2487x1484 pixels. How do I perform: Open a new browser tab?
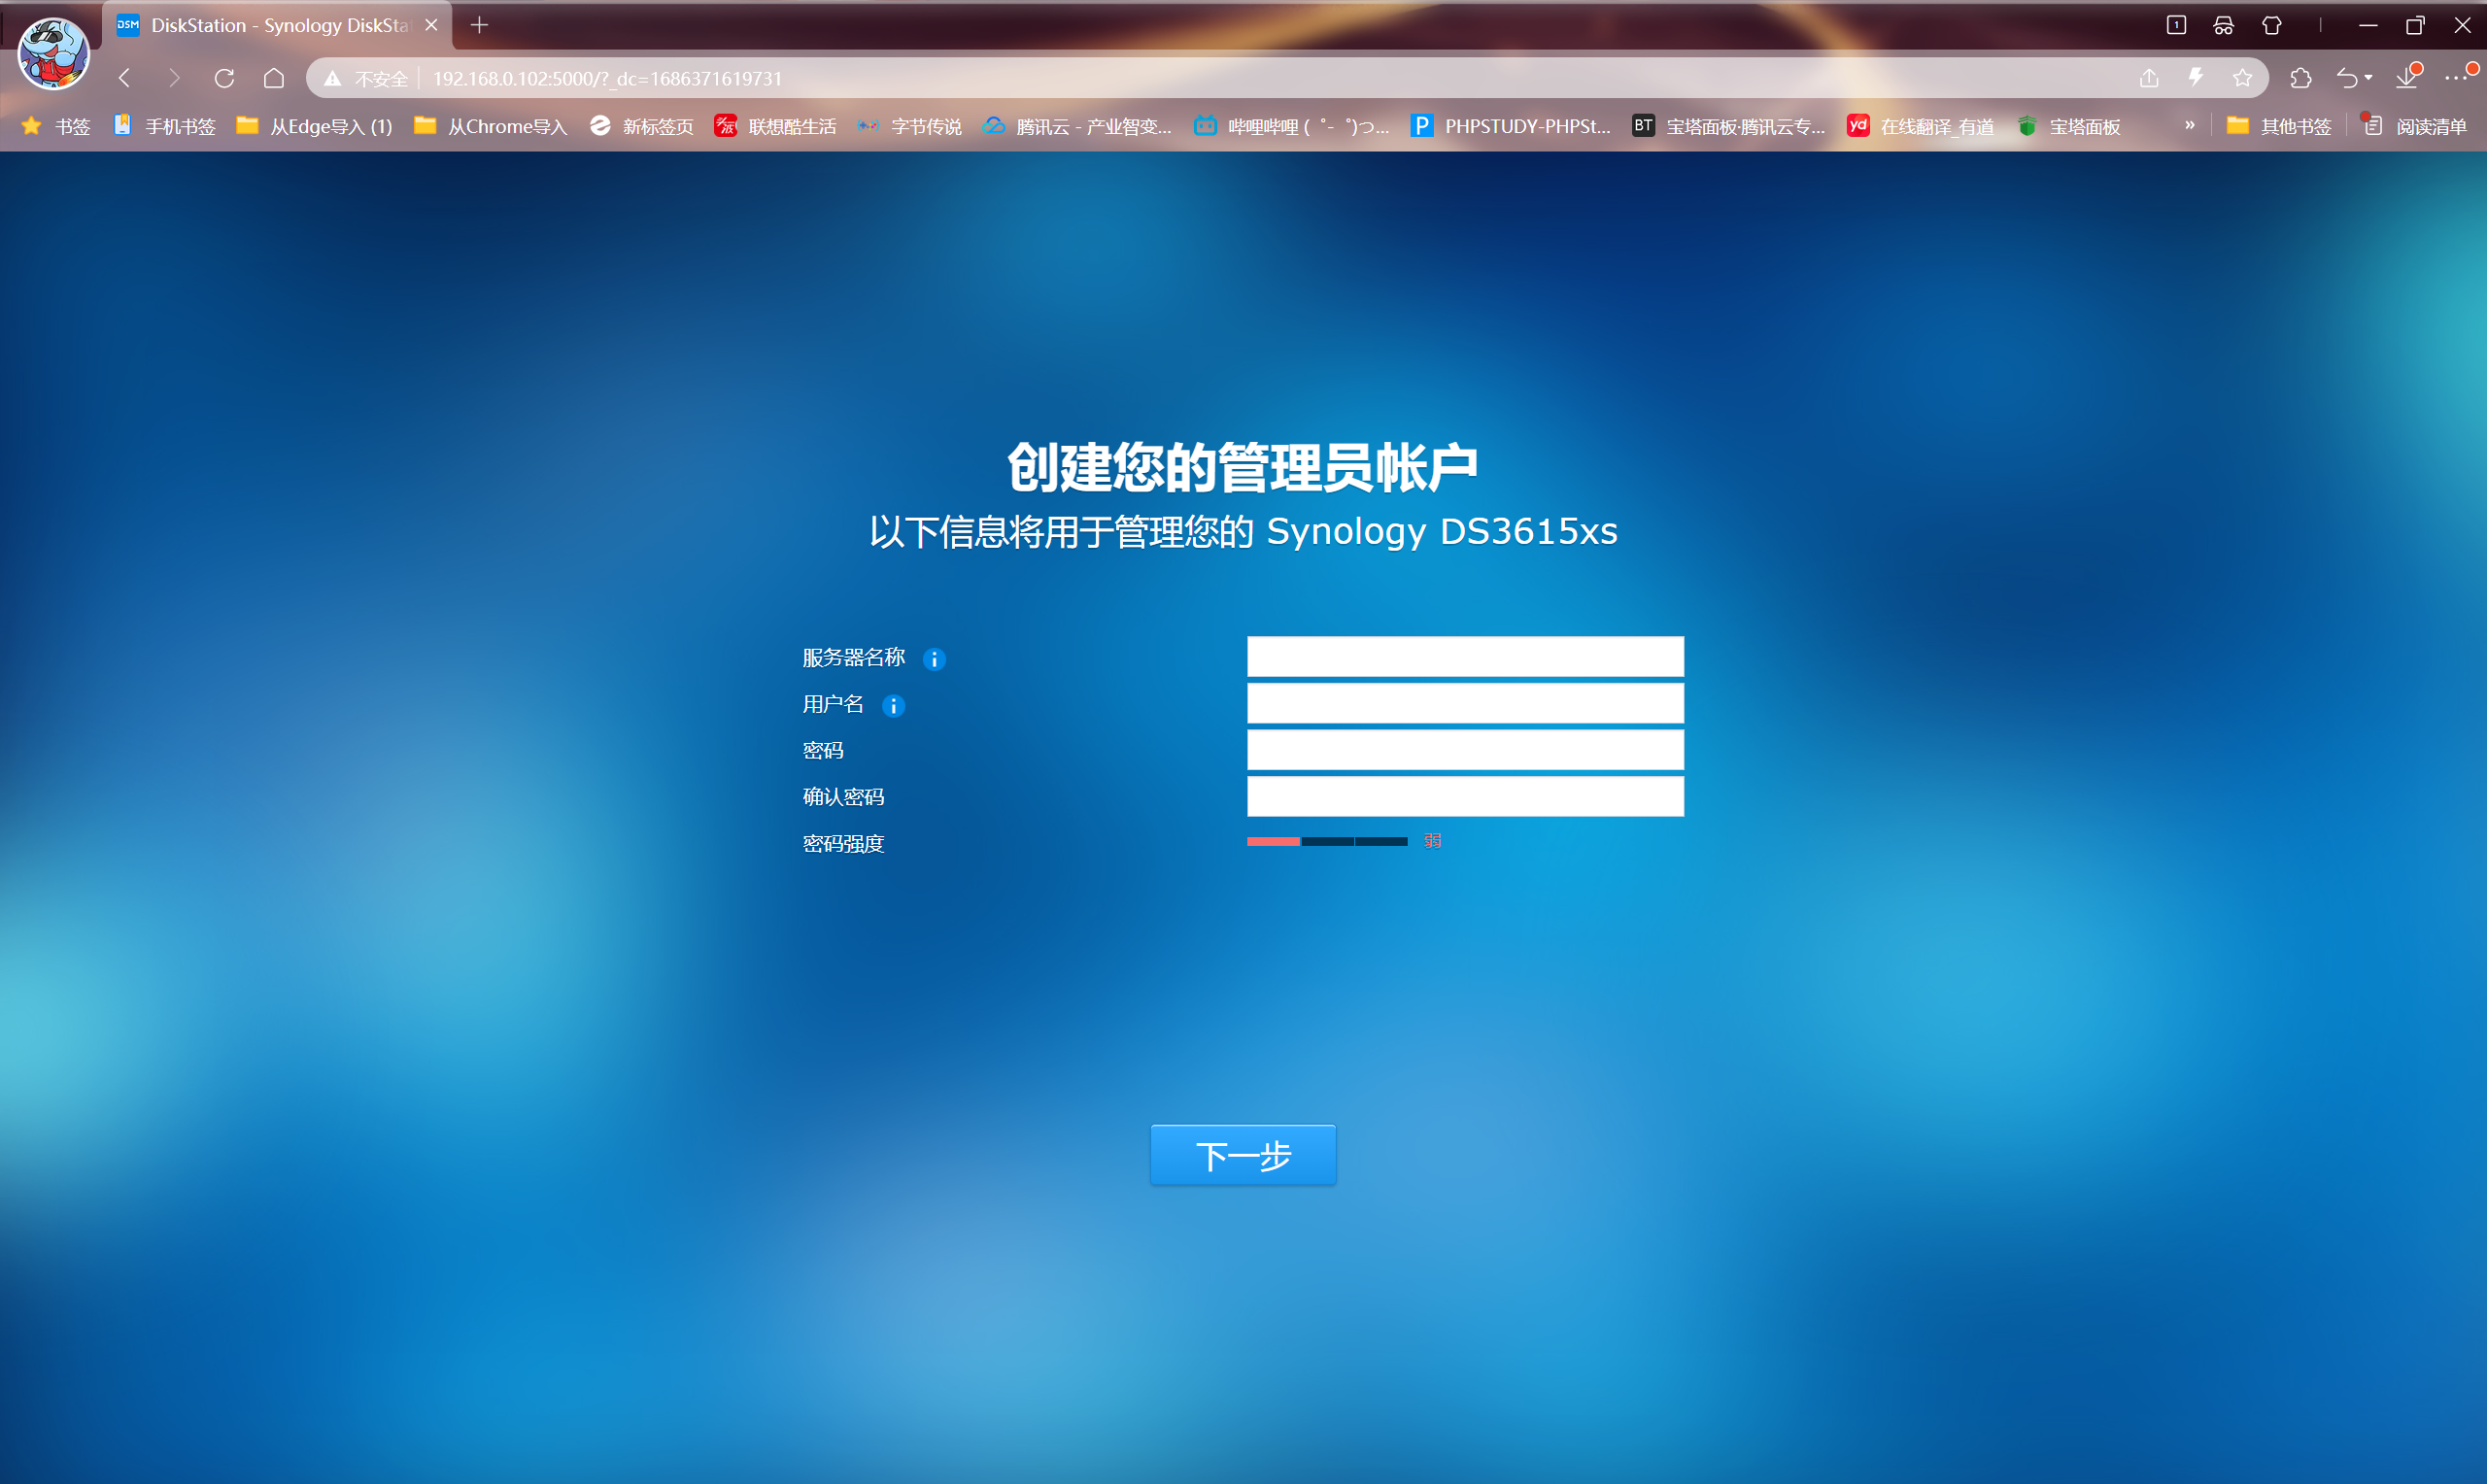click(x=479, y=25)
